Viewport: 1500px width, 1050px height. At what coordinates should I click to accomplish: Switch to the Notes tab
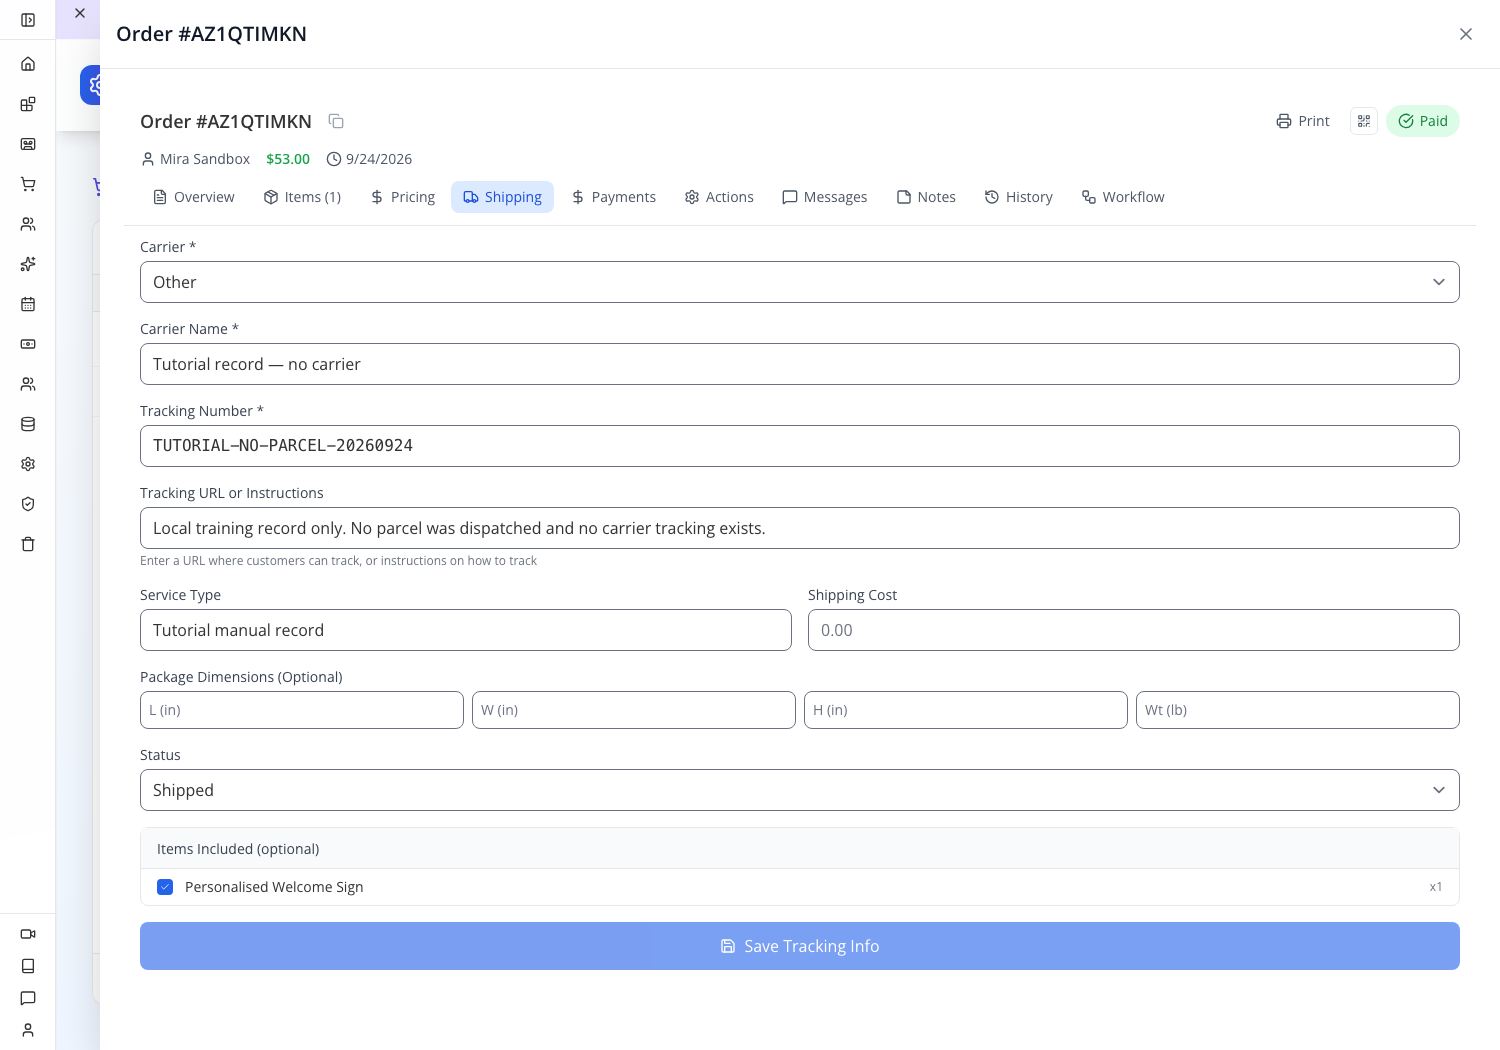(x=926, y=197)
